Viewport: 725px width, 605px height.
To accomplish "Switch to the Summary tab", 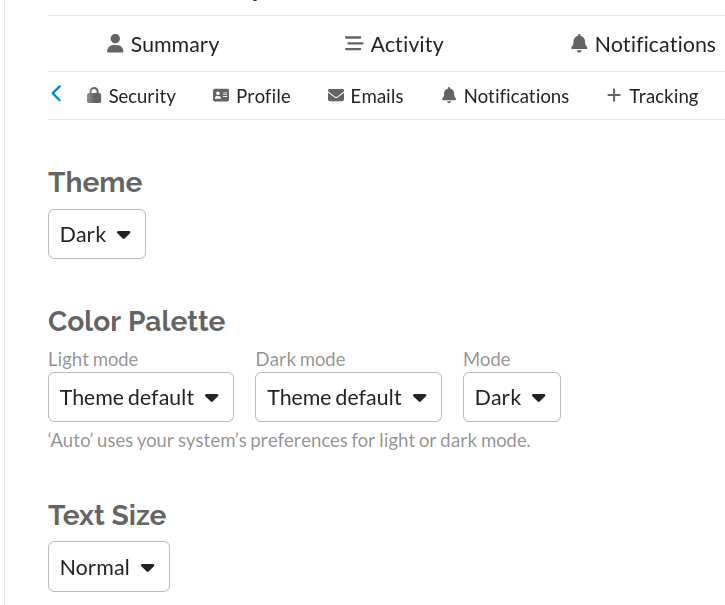I will tap(174, 45).
